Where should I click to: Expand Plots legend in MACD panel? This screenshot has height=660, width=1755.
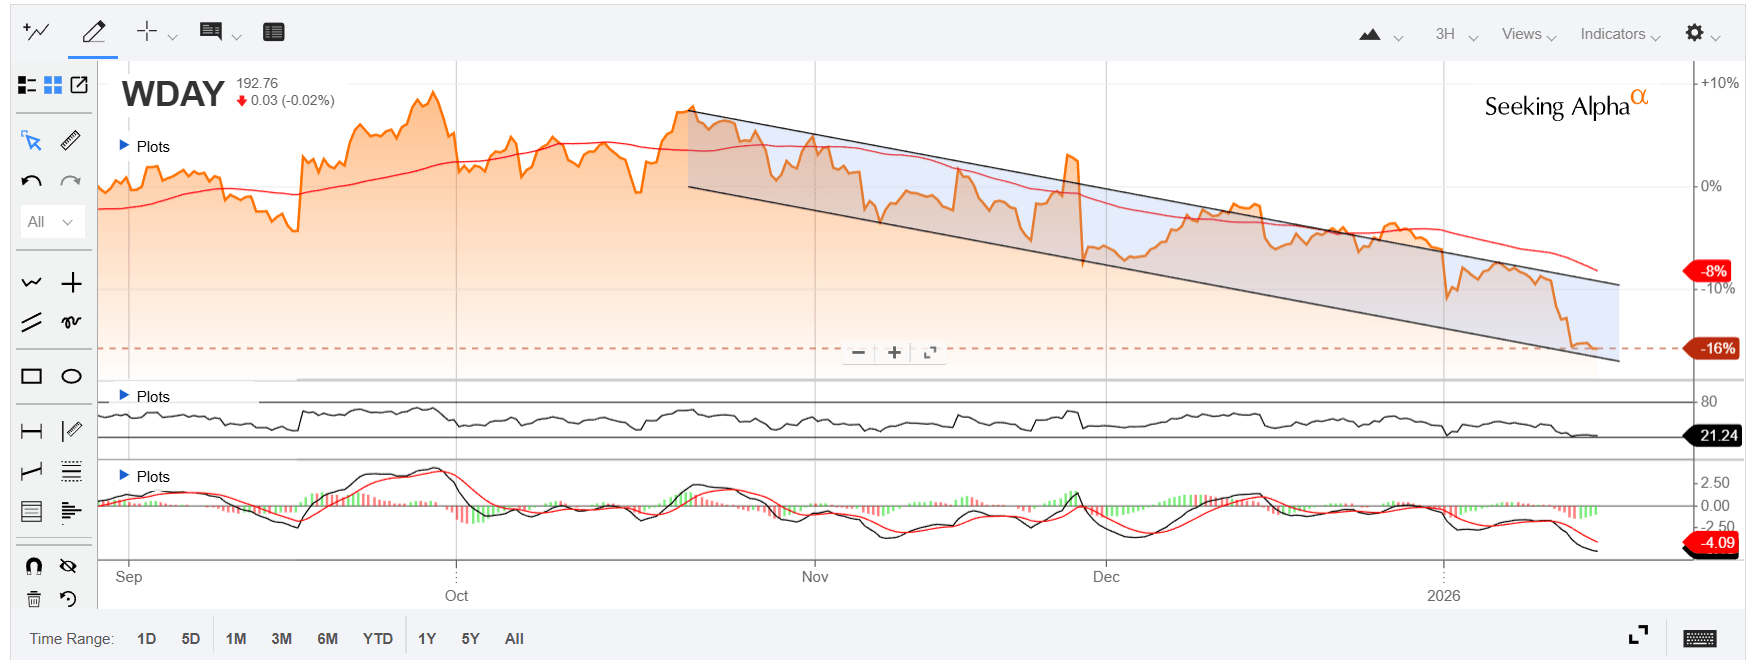click(x=145, y=476)
